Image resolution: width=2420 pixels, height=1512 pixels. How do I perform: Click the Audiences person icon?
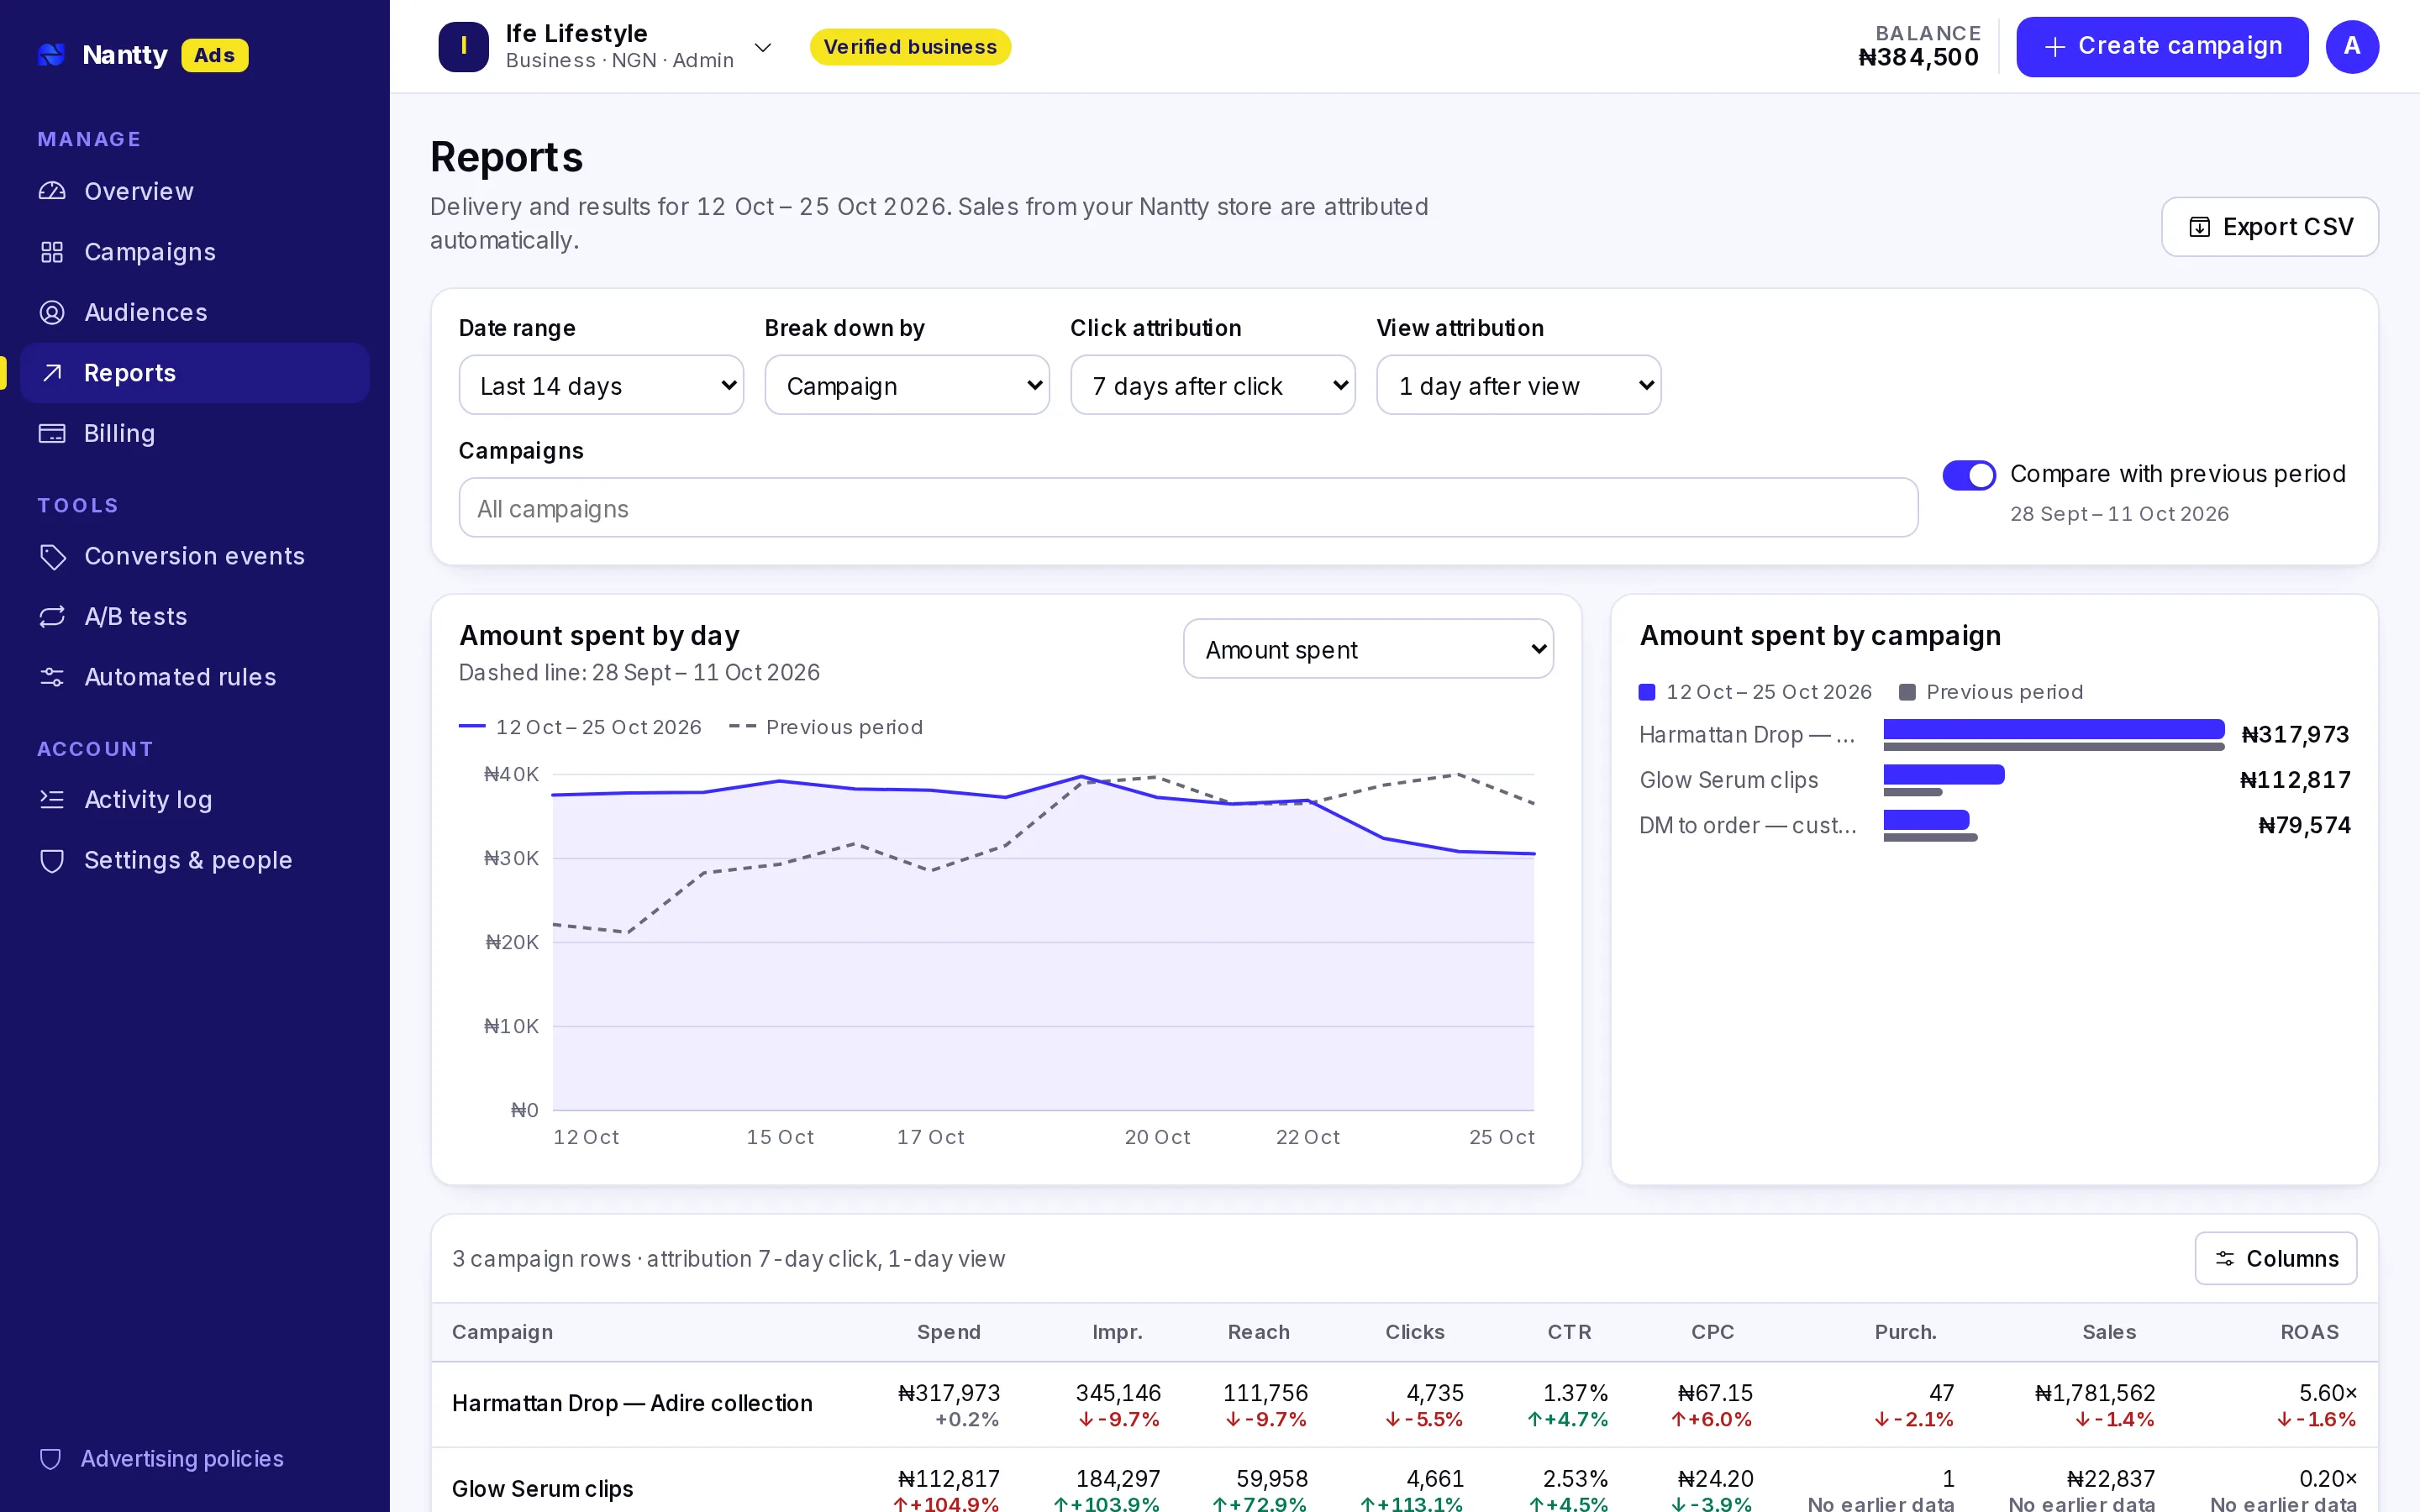52,312
